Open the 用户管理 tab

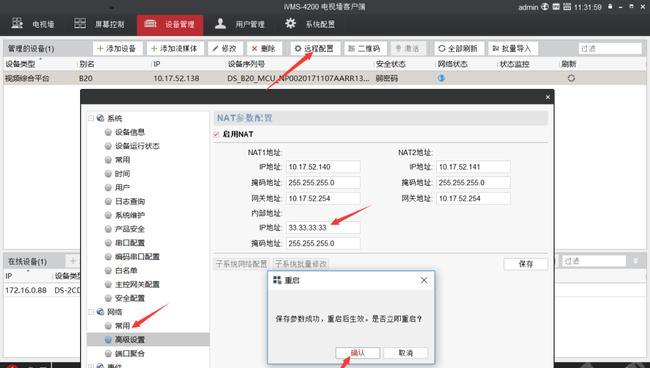coord(239,24)
